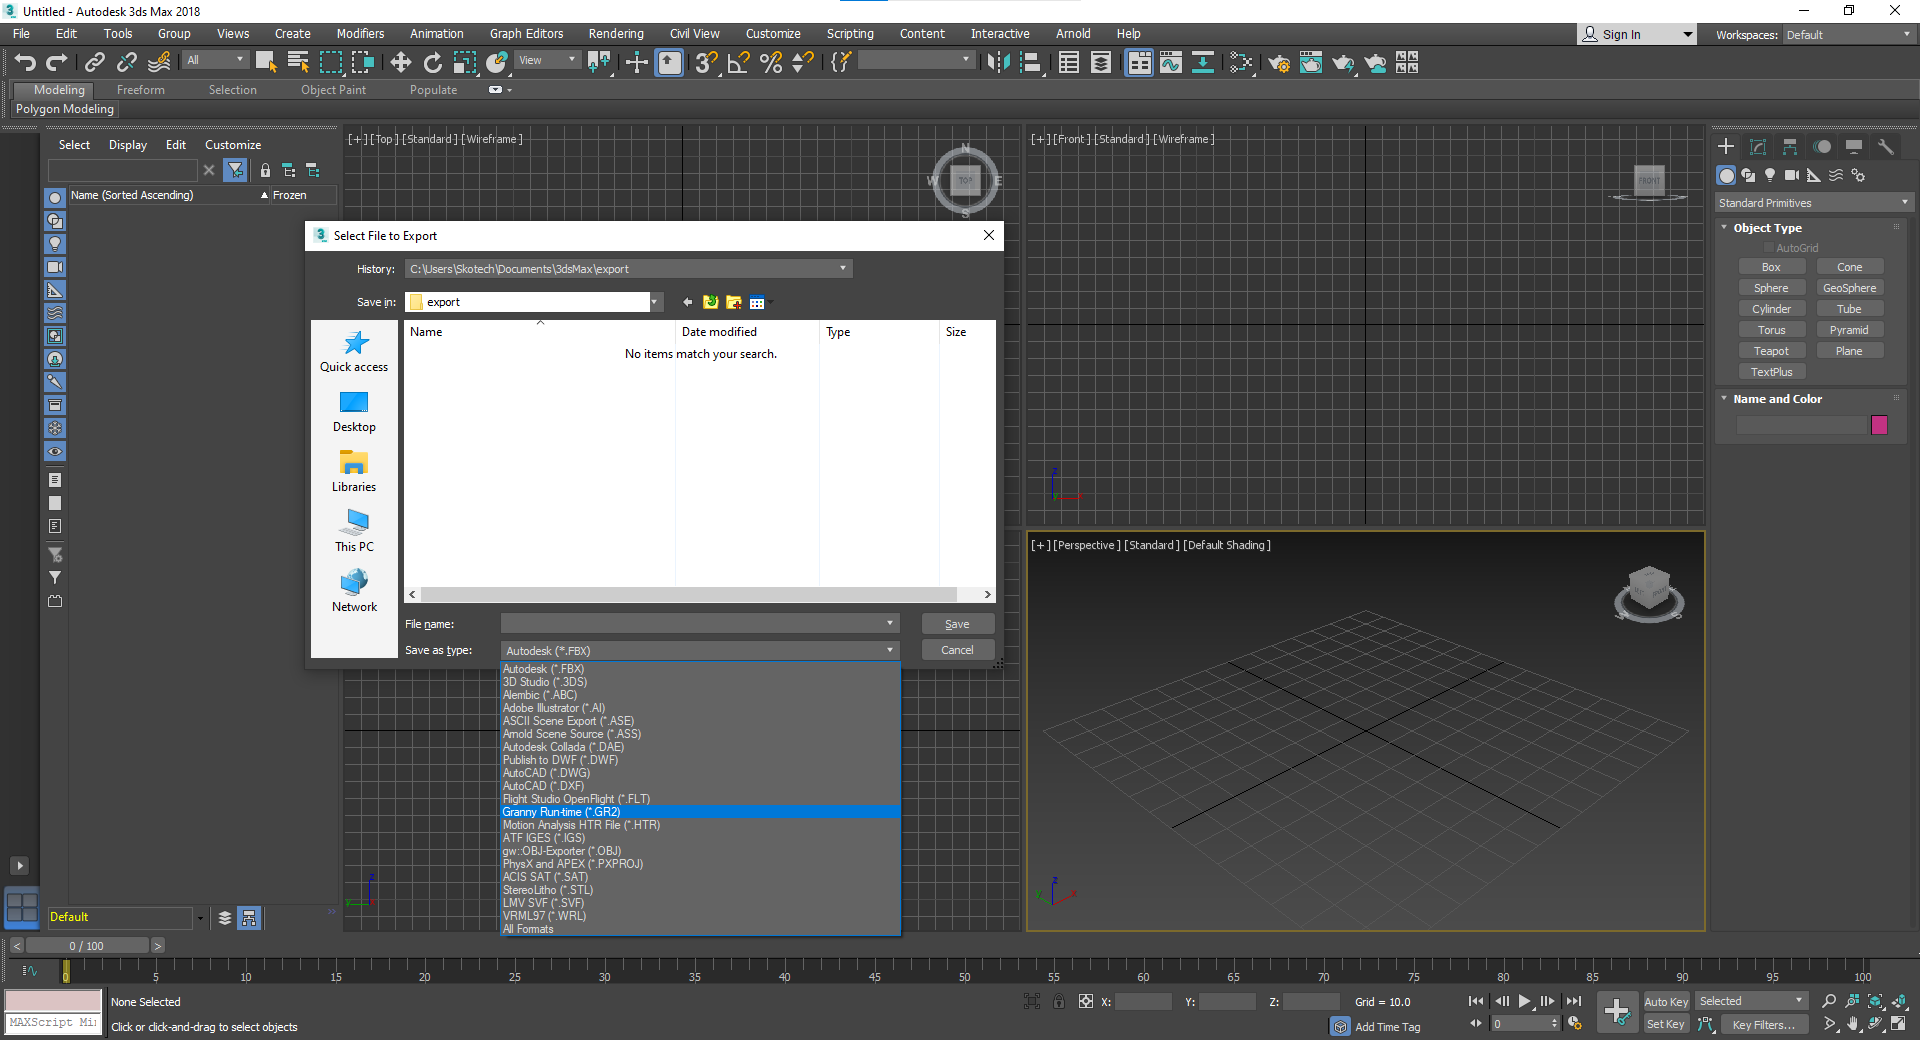Switch to the Hierarchy command panel
Screen dimensions: 1920x1040
pos(1790,147)
